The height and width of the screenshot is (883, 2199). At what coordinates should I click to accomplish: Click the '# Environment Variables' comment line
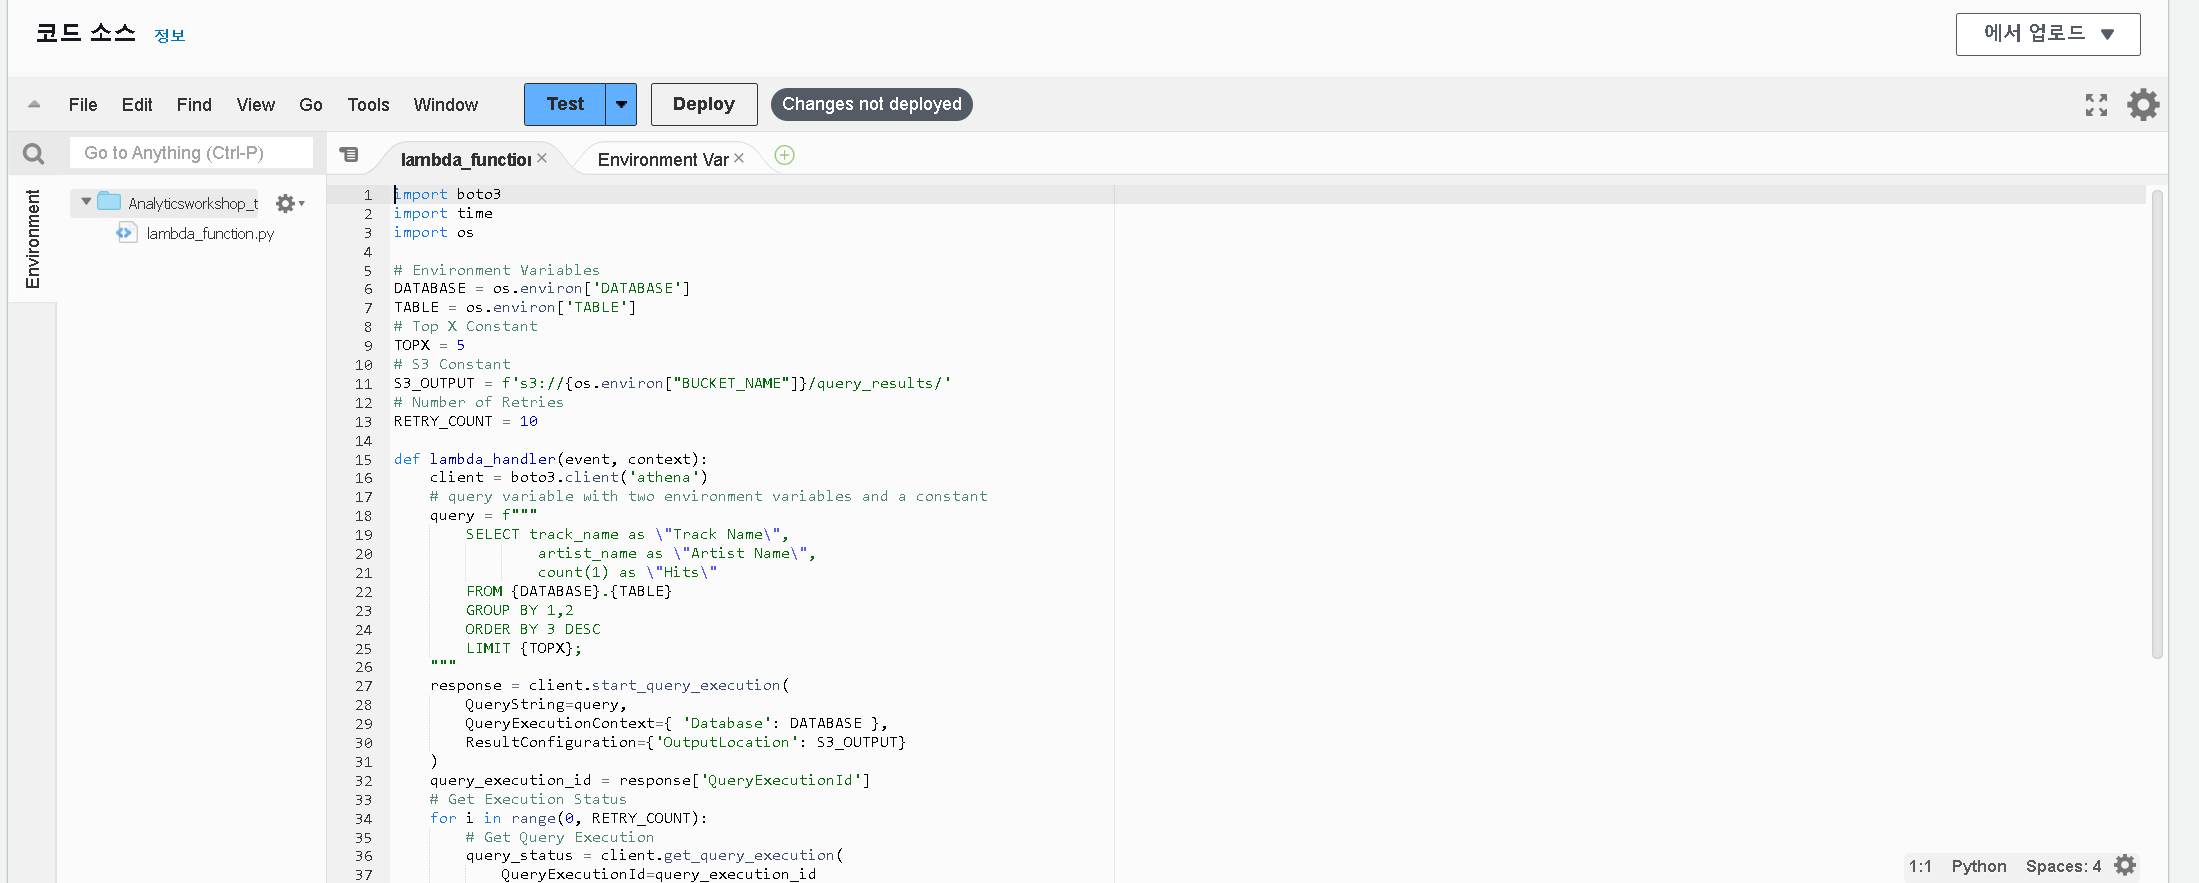click(497, 270)
